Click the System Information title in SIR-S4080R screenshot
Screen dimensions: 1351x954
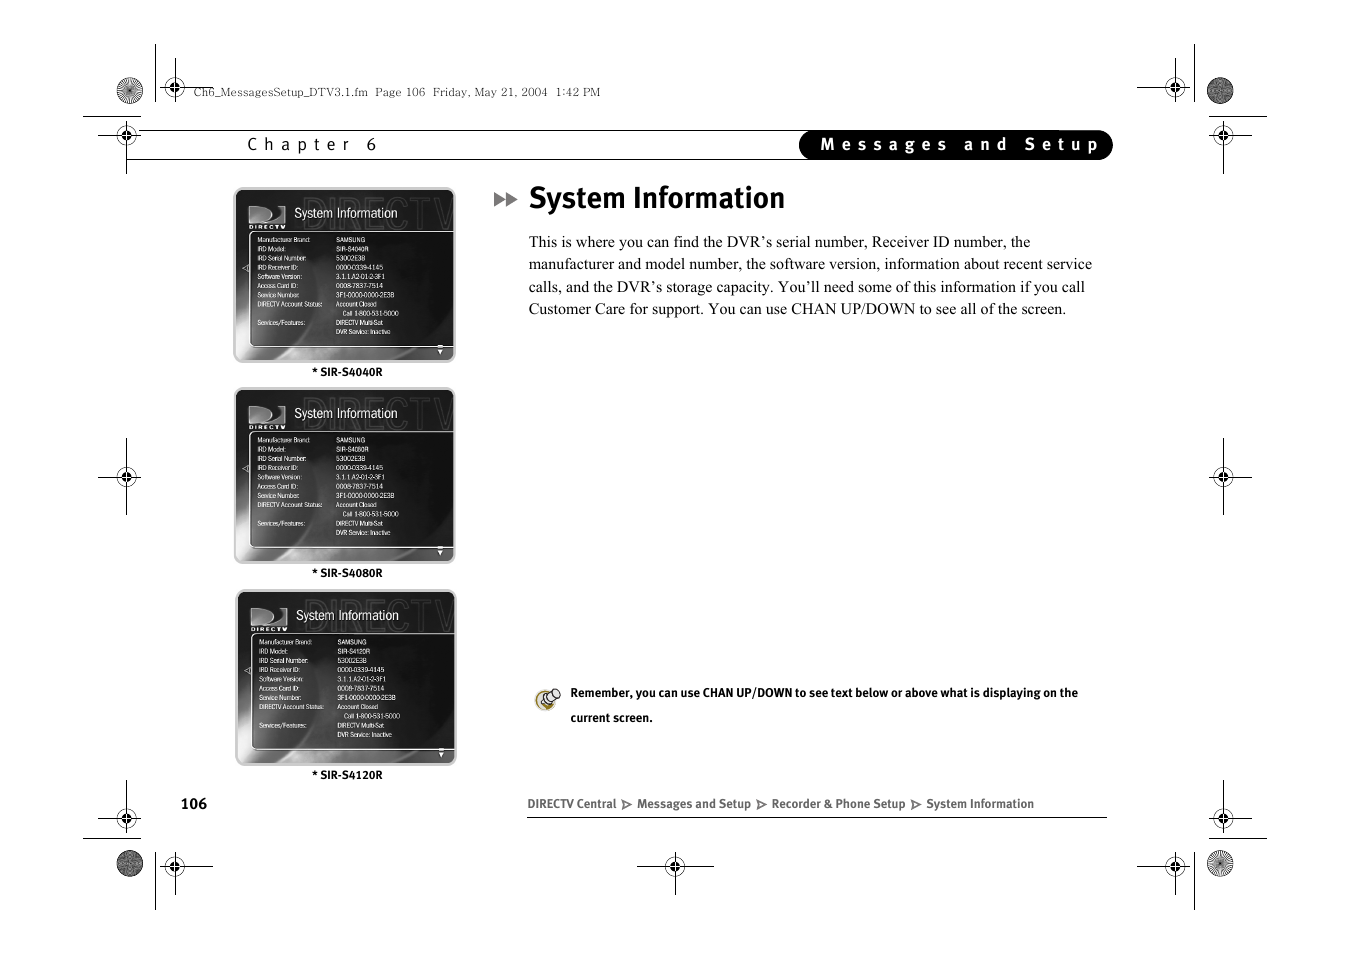click(346, 414)
